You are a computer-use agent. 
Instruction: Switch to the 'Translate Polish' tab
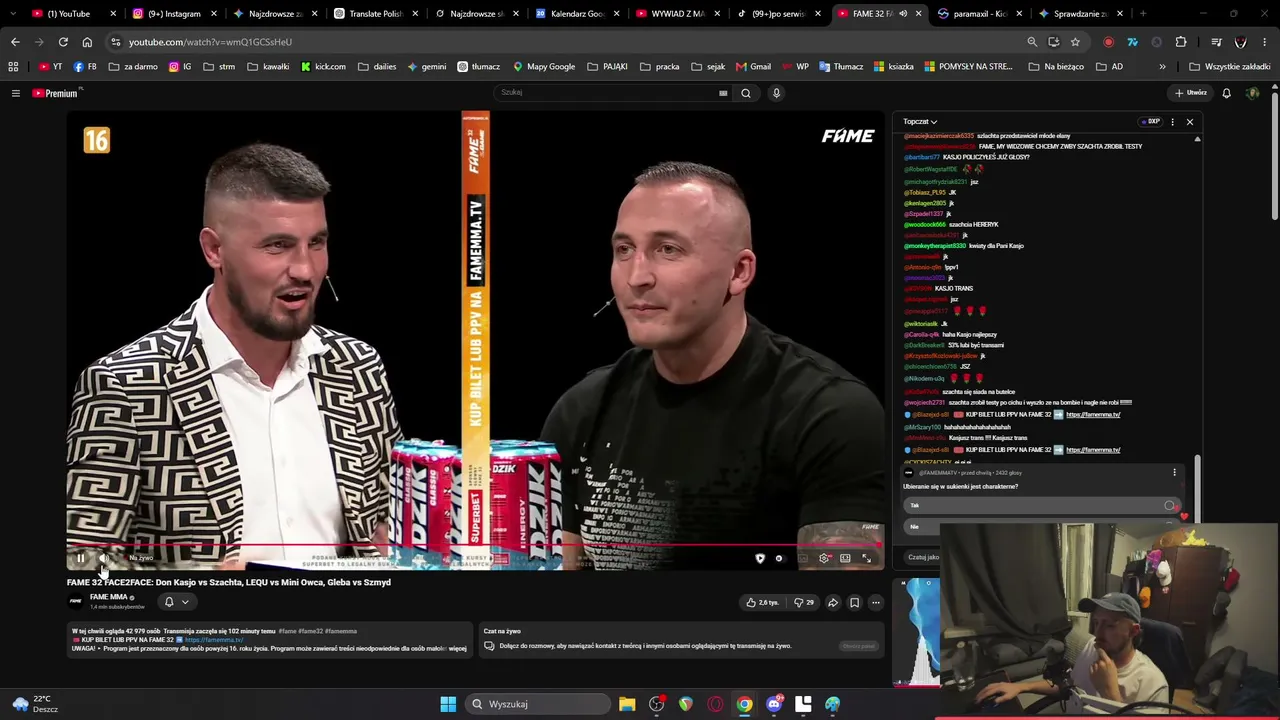click(x=376, y=14)
